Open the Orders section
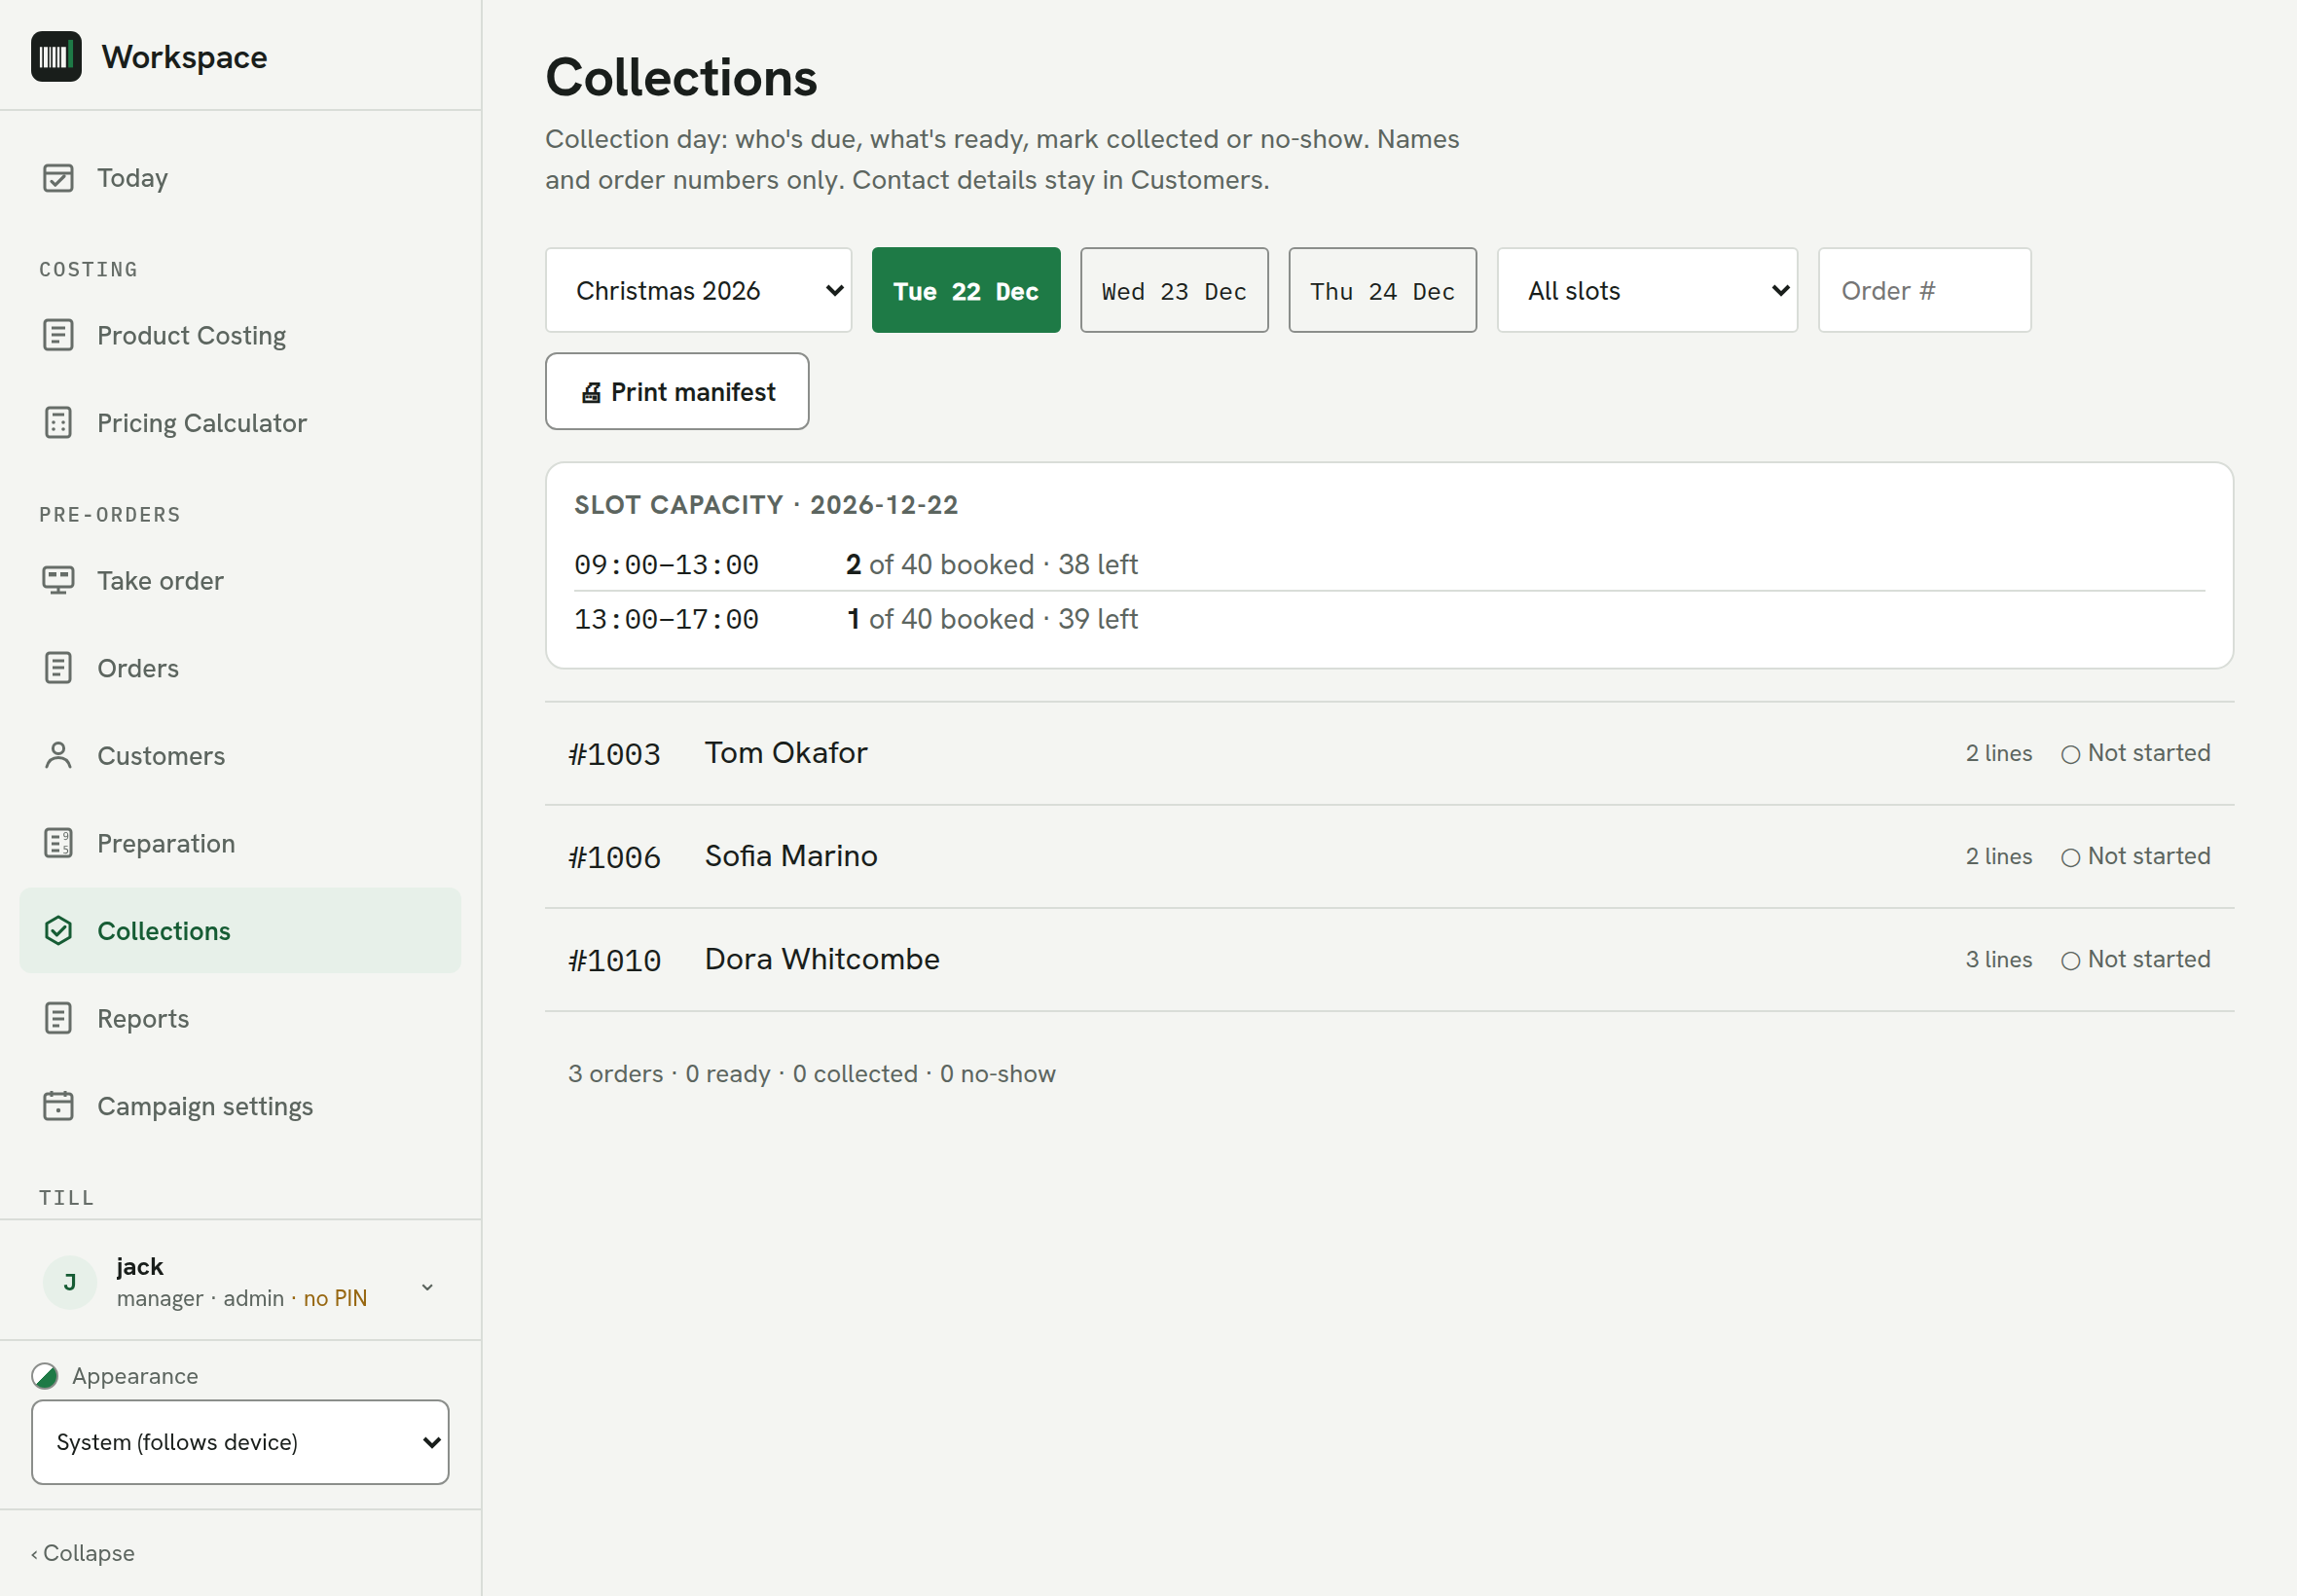The image size is (2297, 1596). pyautogui.click(x=240, y=668)
